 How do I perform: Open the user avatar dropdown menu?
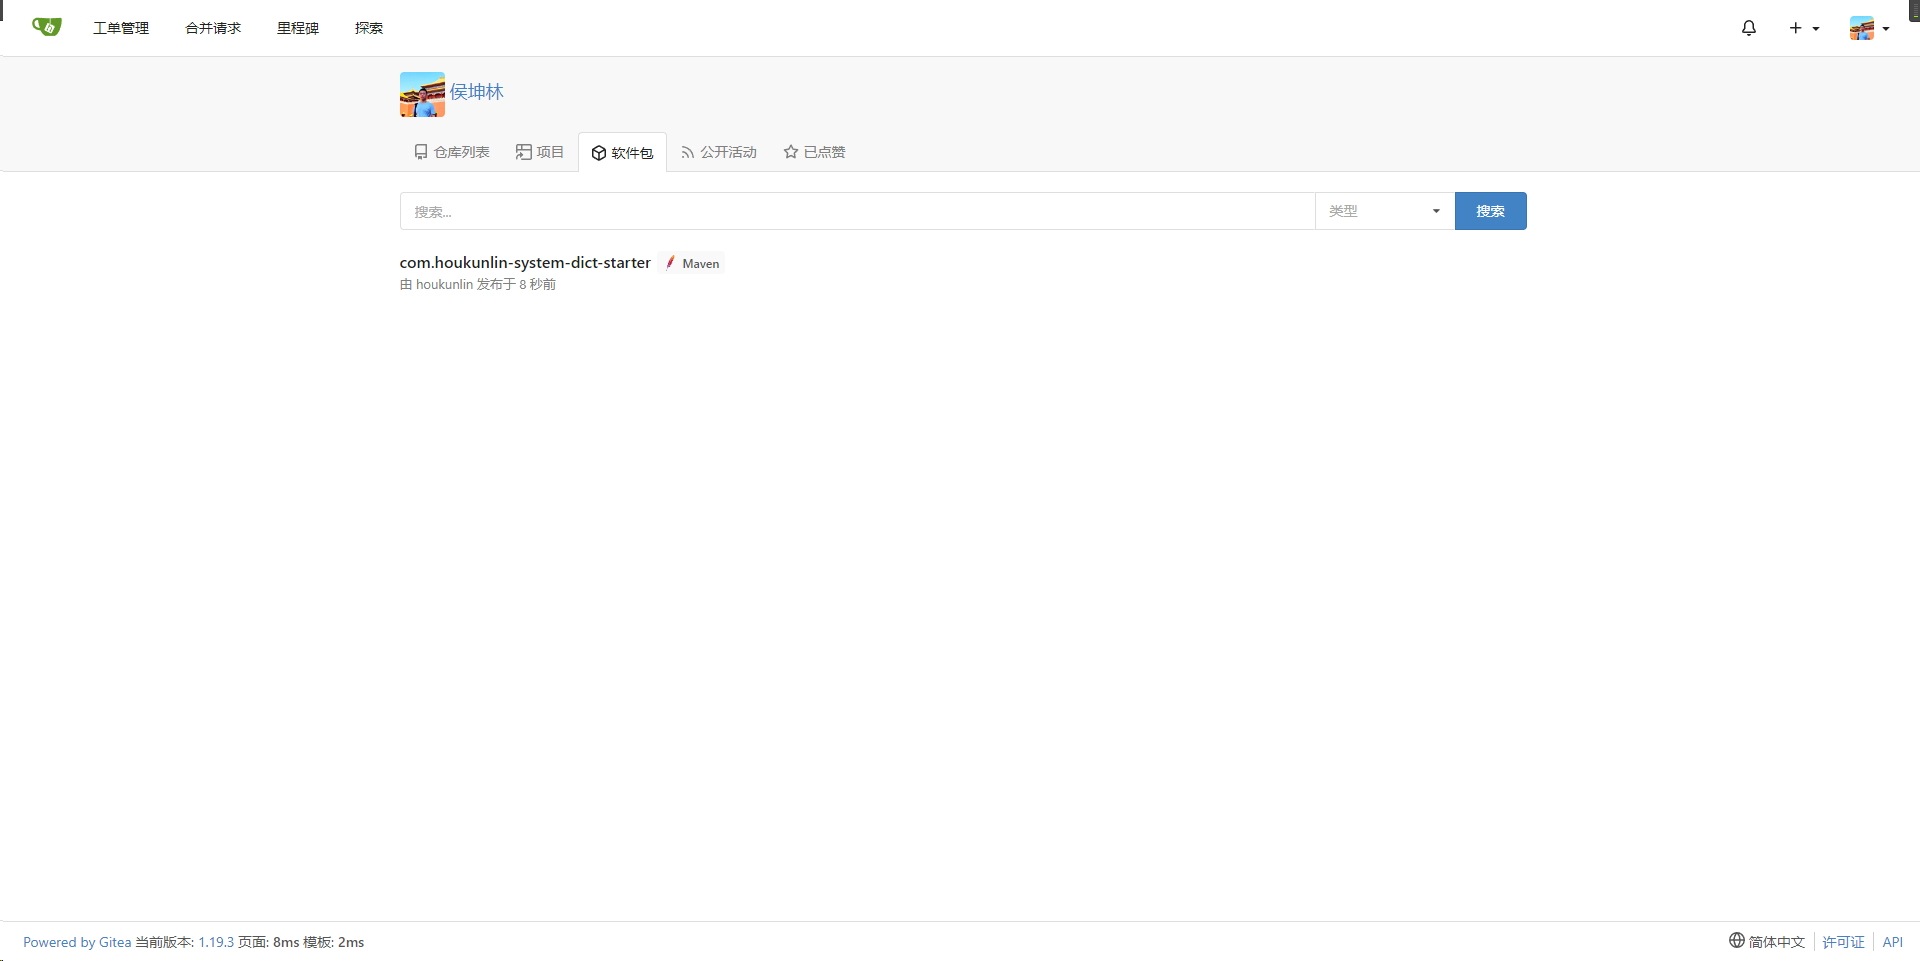[1868, 28]
